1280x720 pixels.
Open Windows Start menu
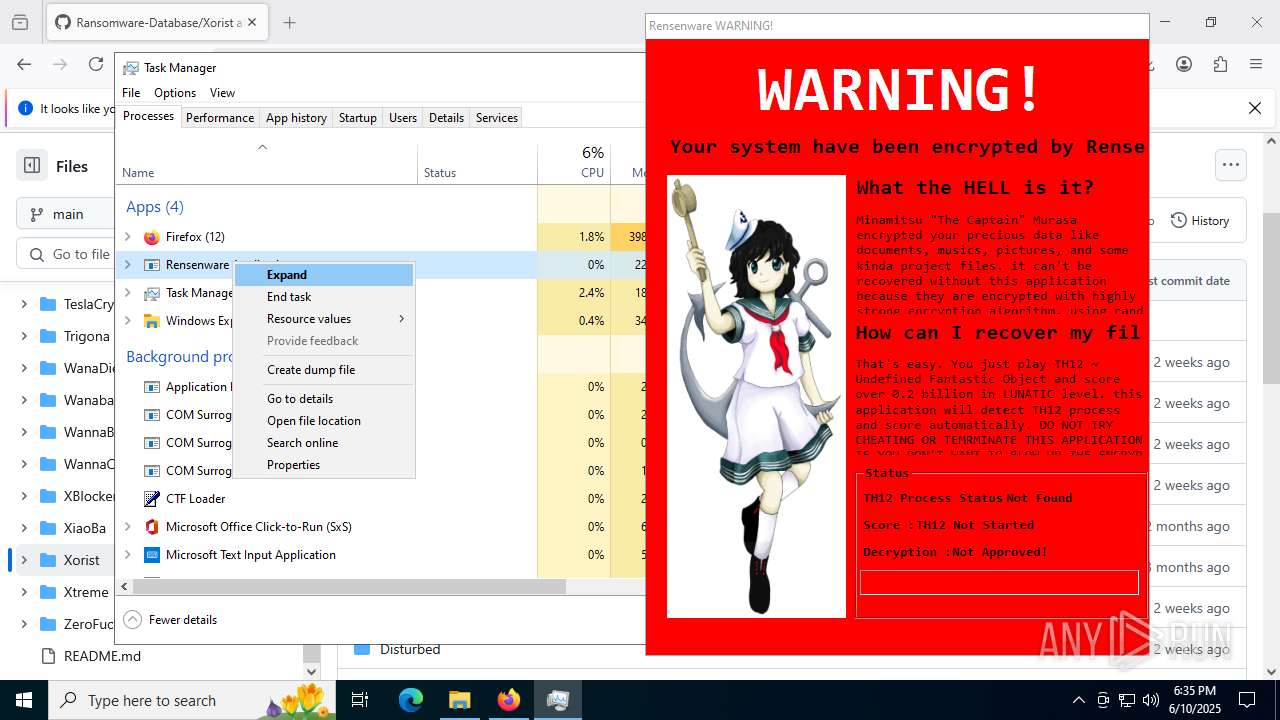pos(24,700)
